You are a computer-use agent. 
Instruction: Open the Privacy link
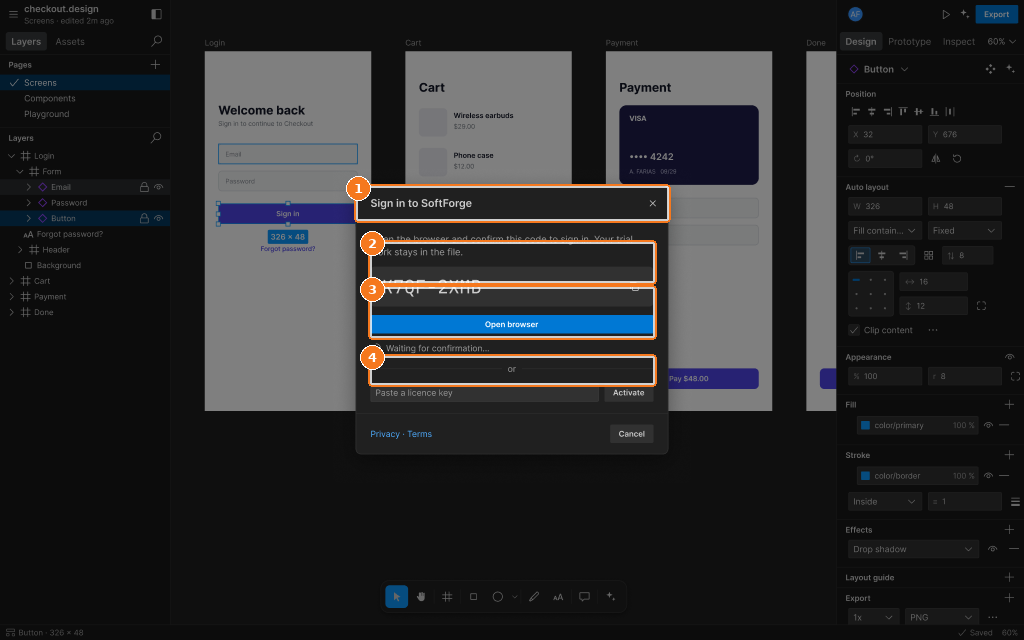[385, 434]
